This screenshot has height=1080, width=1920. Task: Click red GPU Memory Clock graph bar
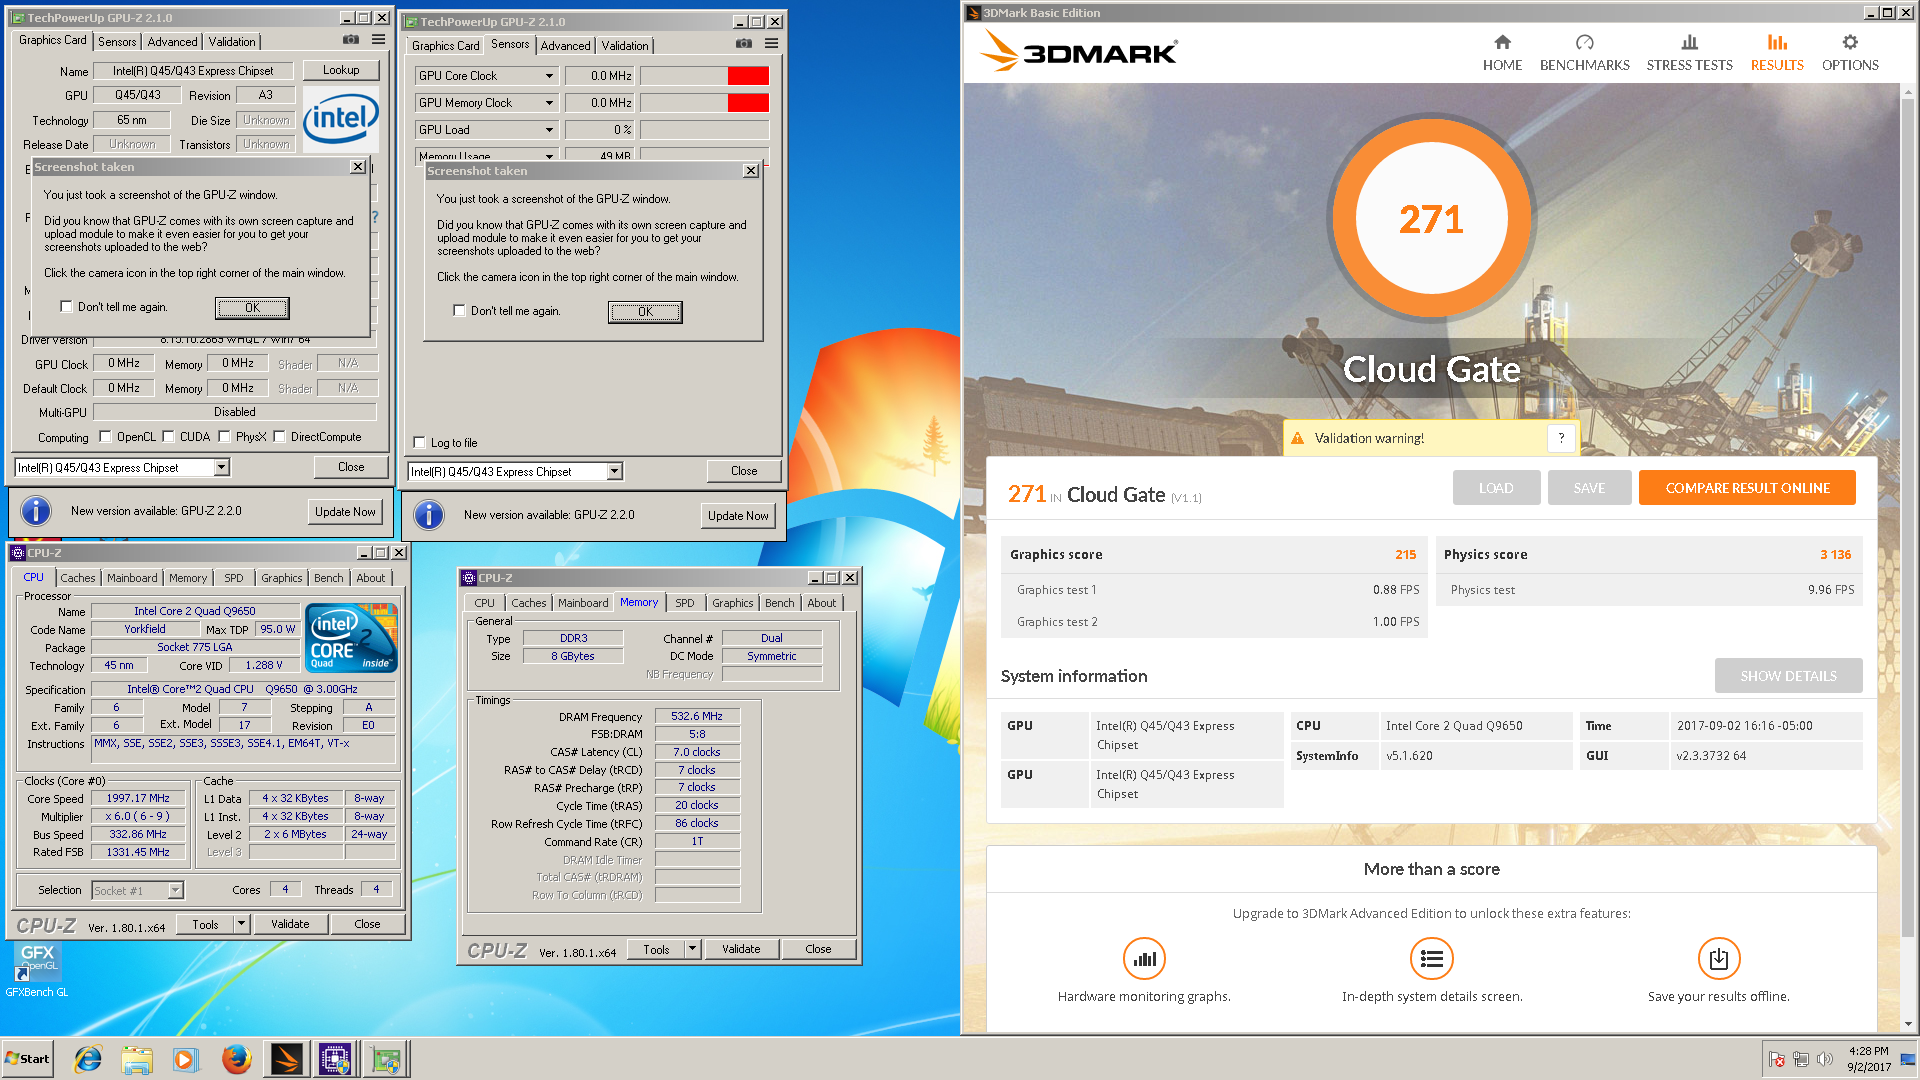point(748,103)
